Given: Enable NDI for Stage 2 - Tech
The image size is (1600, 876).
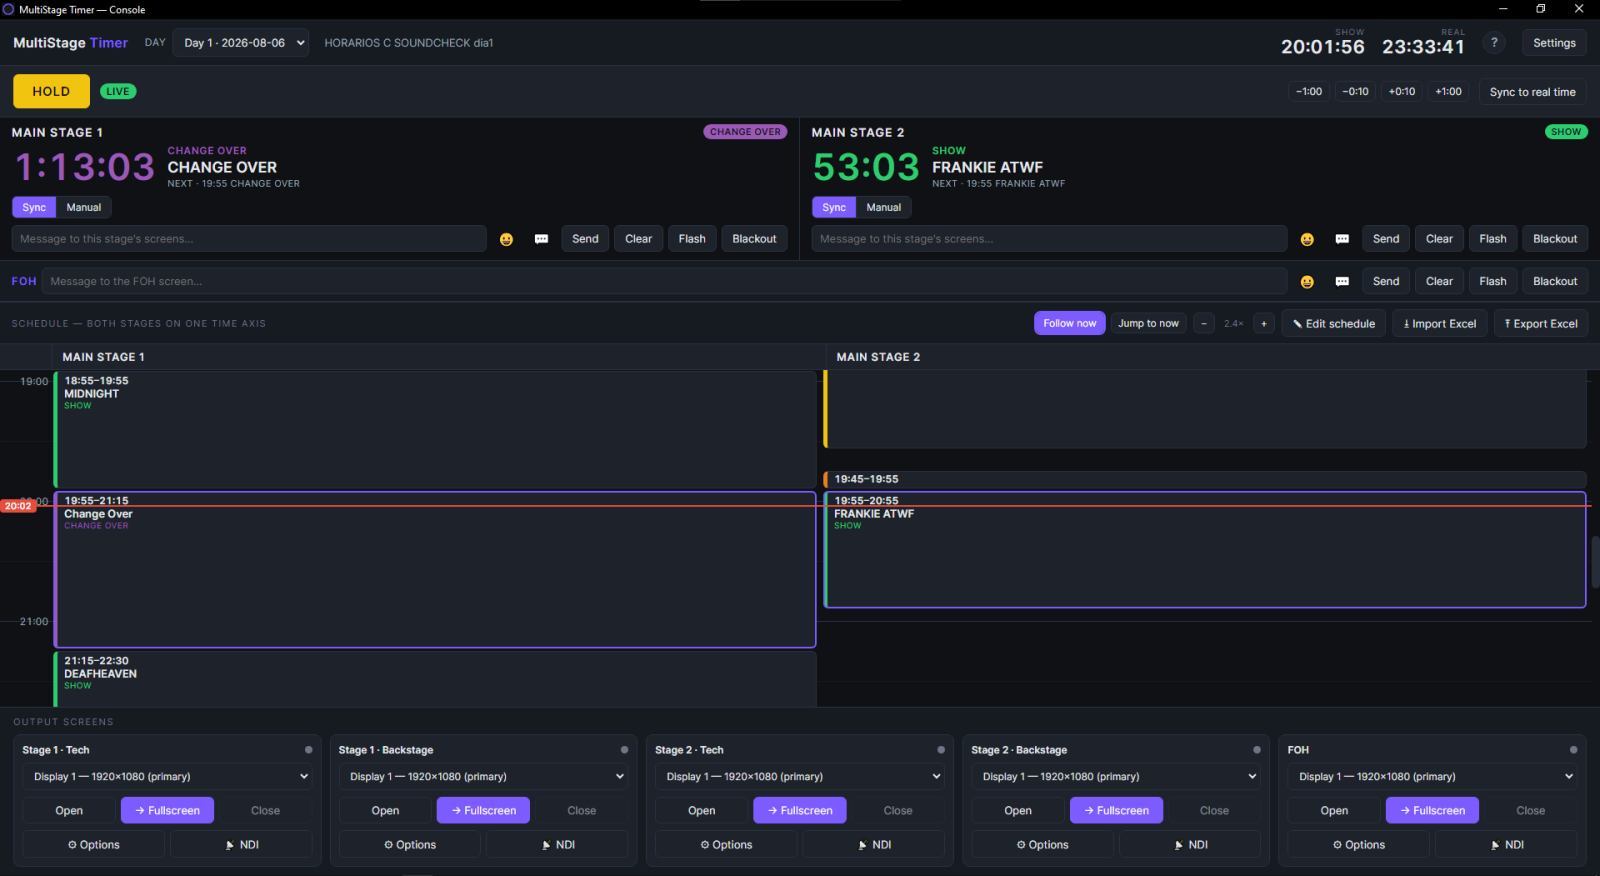Looking at the screenshot, I should (x=873, y=845).
